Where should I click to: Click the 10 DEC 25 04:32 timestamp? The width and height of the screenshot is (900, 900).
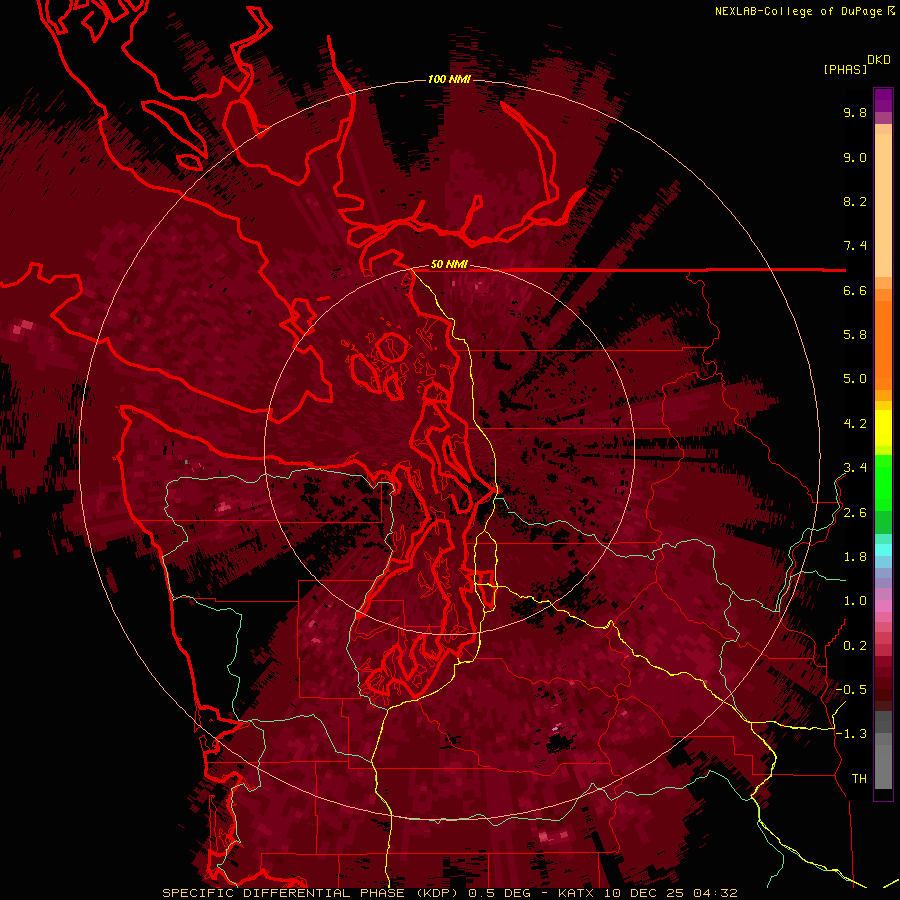point(670,893)
